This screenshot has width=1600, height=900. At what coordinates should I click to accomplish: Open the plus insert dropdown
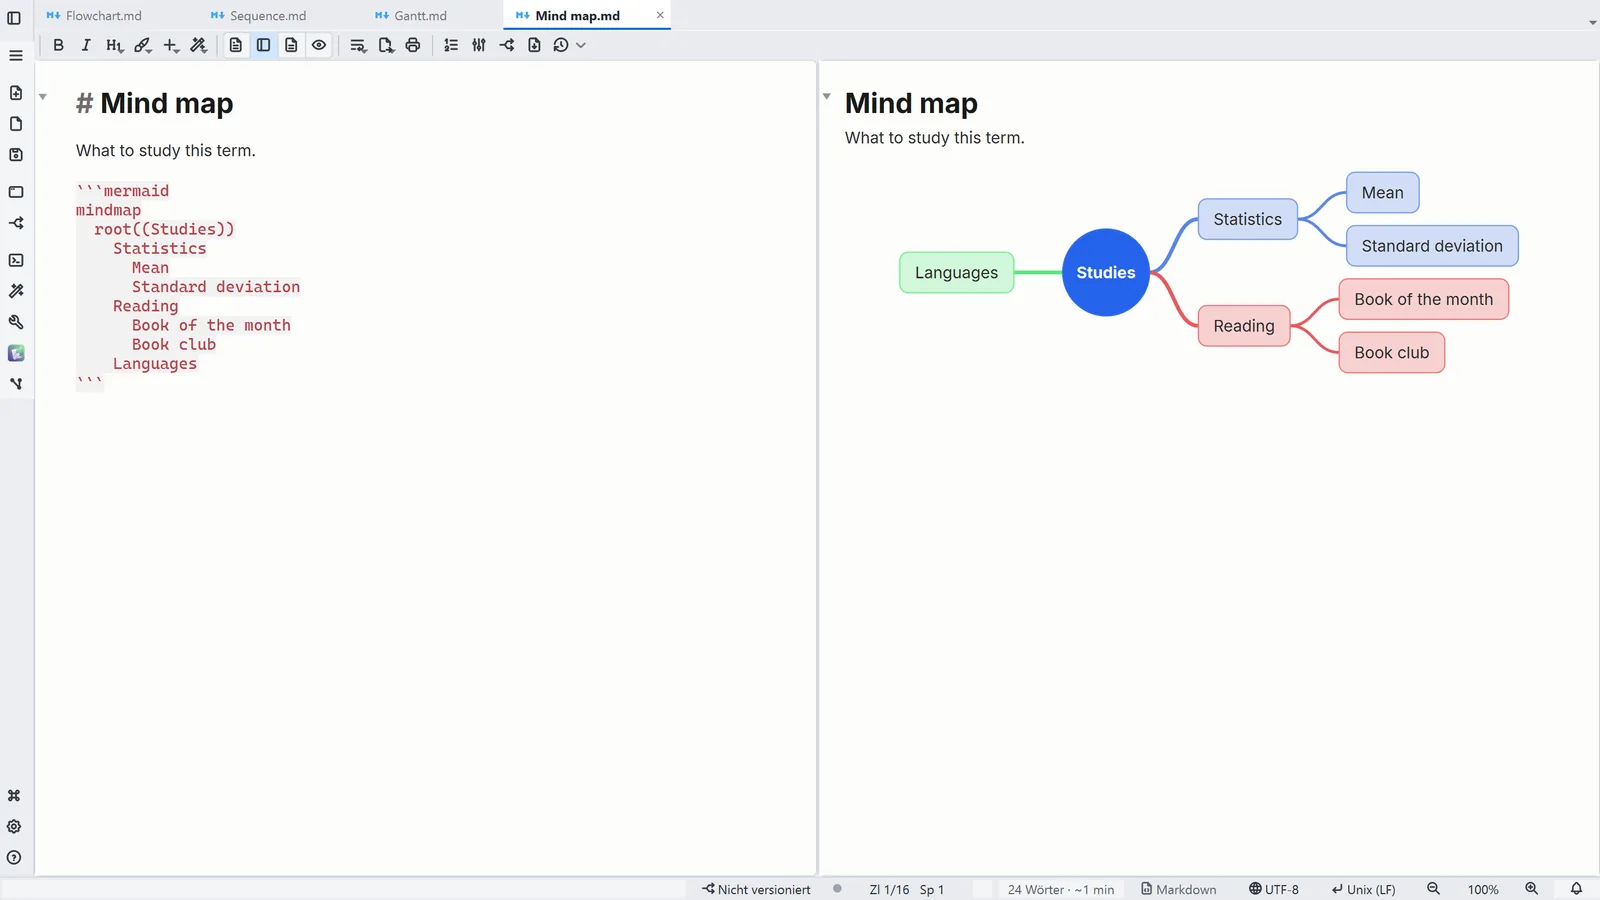tap(171, 45)
